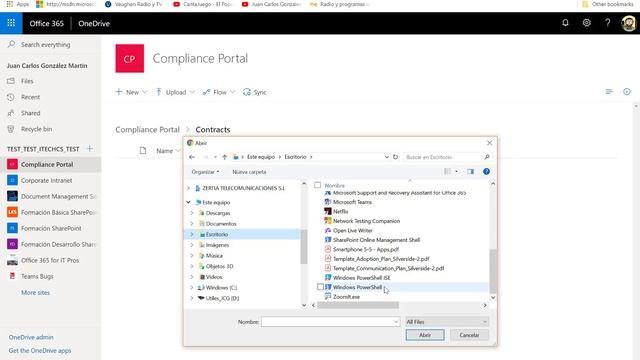Open the All Files type dropdown

[447, 322]
